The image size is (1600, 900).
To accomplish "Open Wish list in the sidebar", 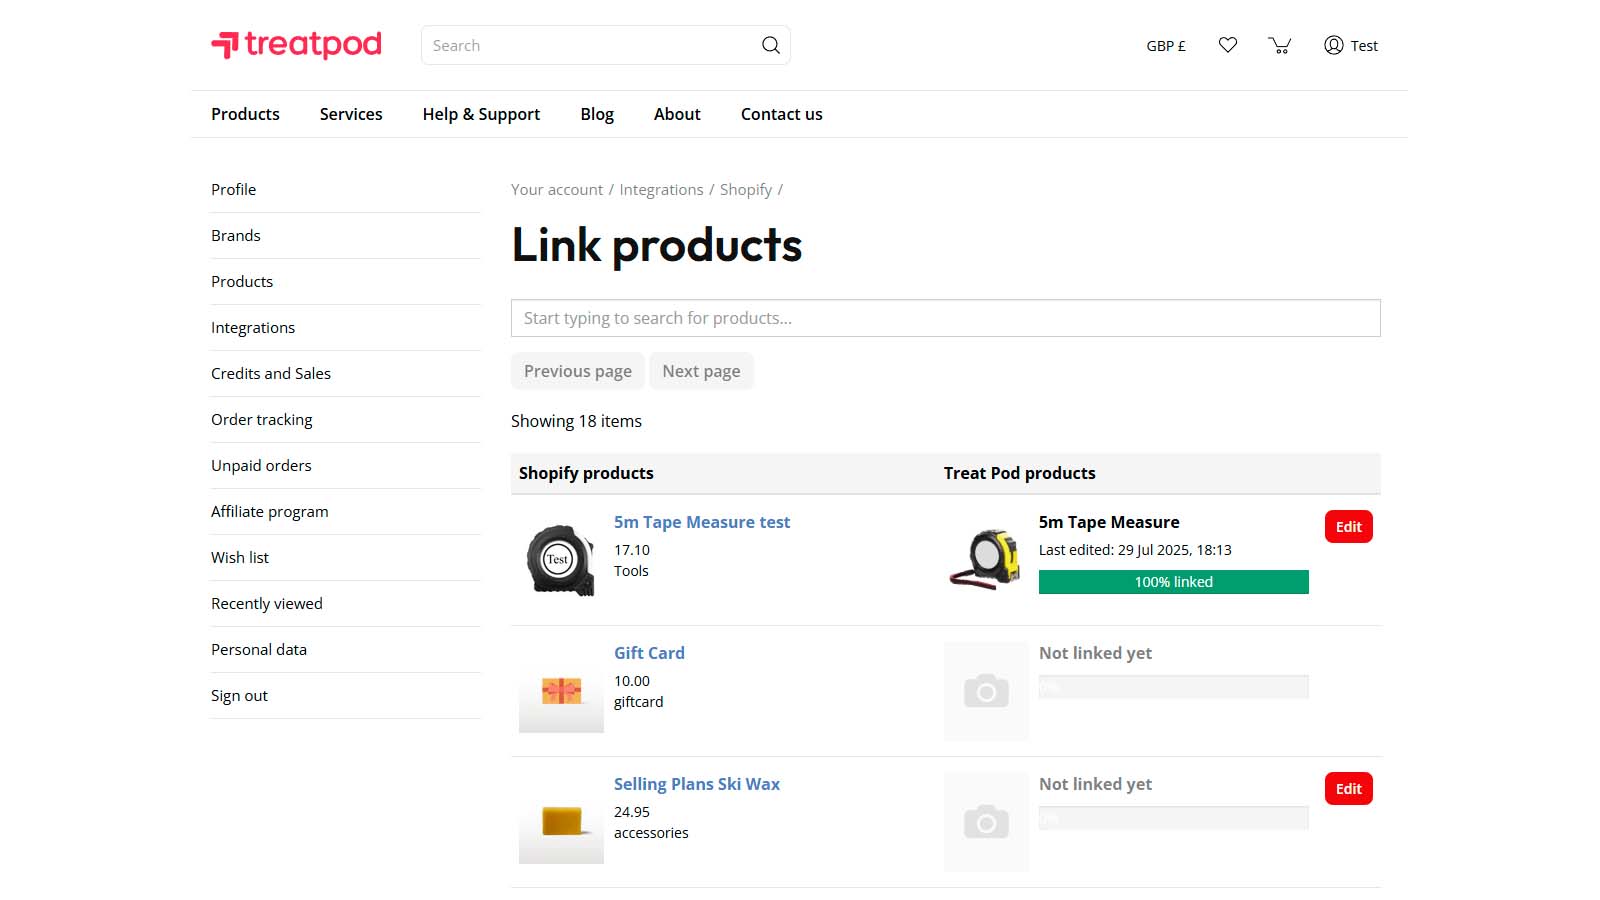I will [x=240, y=557].
